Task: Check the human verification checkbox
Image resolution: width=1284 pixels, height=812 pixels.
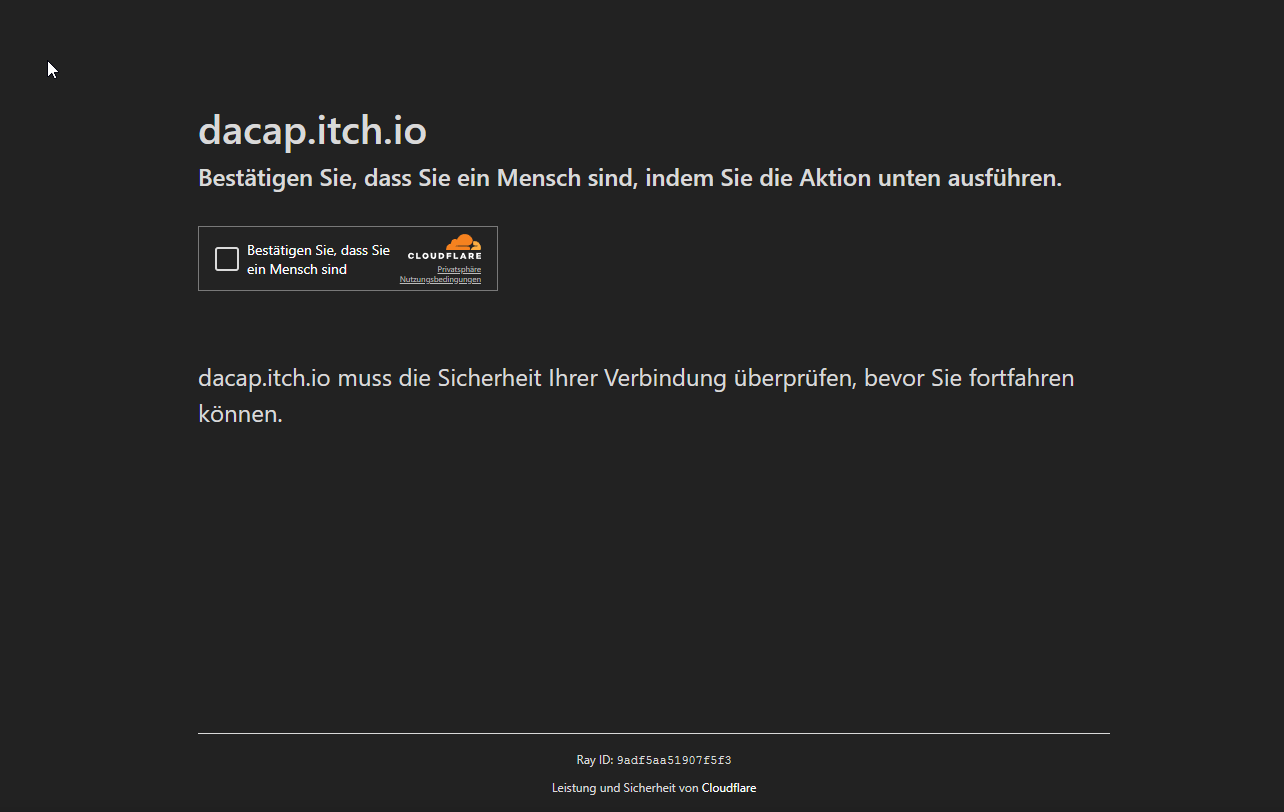Action: pyautogui.click(x=227, y=259)
